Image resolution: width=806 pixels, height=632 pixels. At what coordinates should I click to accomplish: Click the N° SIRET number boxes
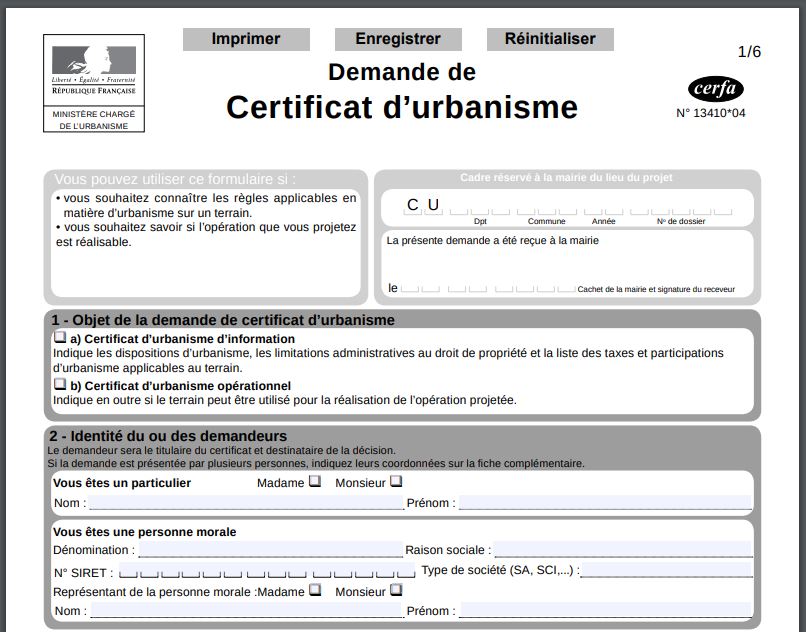[x=266, y=572]
